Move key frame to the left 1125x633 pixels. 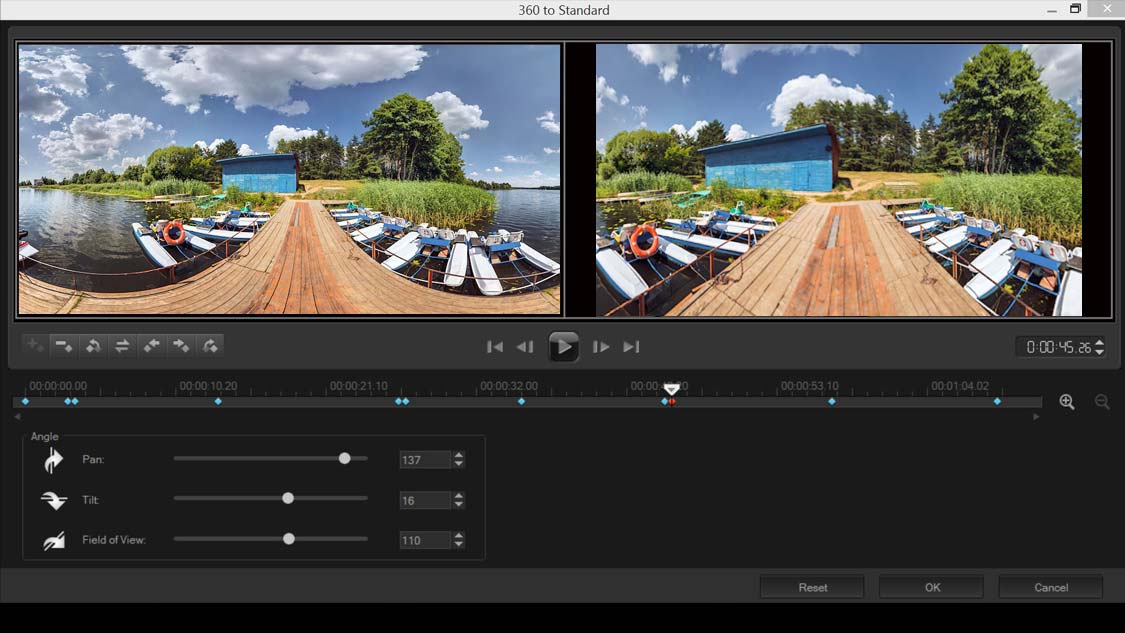pos(151,346)
